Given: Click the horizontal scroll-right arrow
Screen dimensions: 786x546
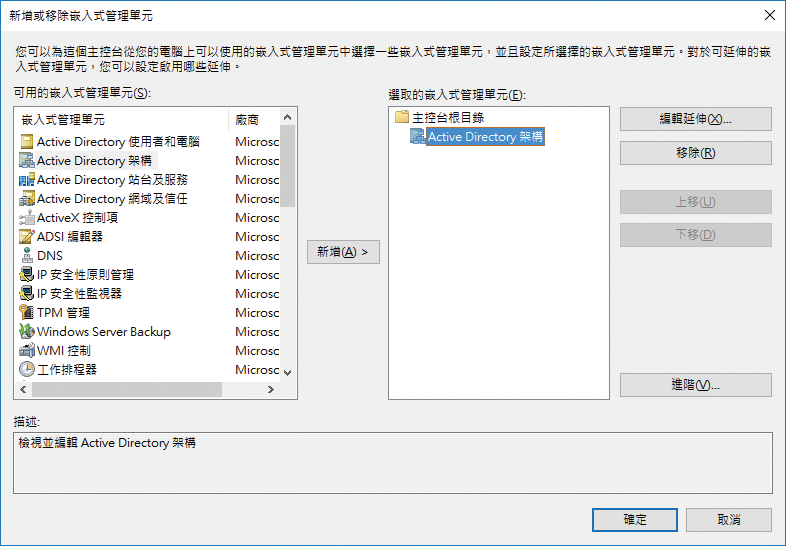Looking at the screenshot, I should click(x=271, y=390).
